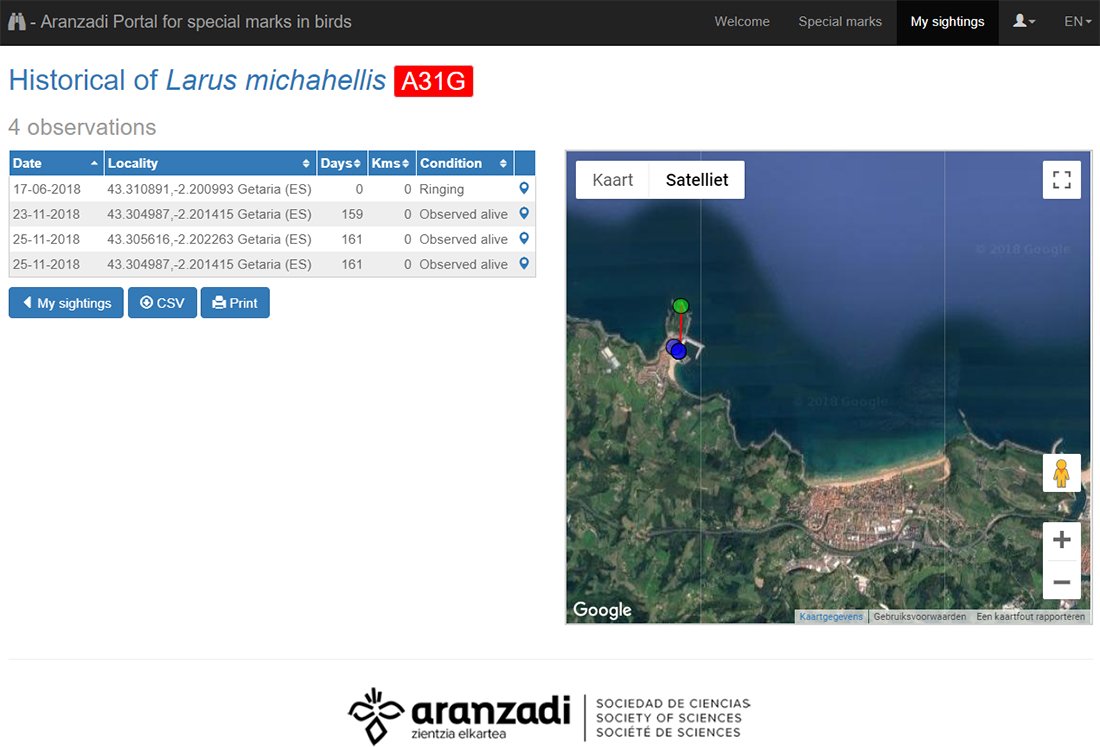
Task: Click the map pin for 23-11-2018 observation
Action: (523, 213)
